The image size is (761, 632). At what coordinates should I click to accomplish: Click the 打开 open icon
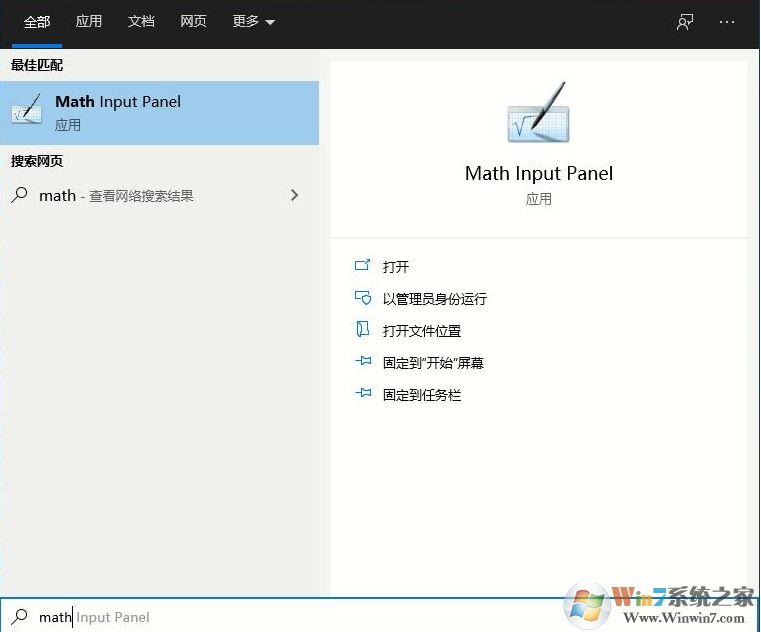coord(363,265)
